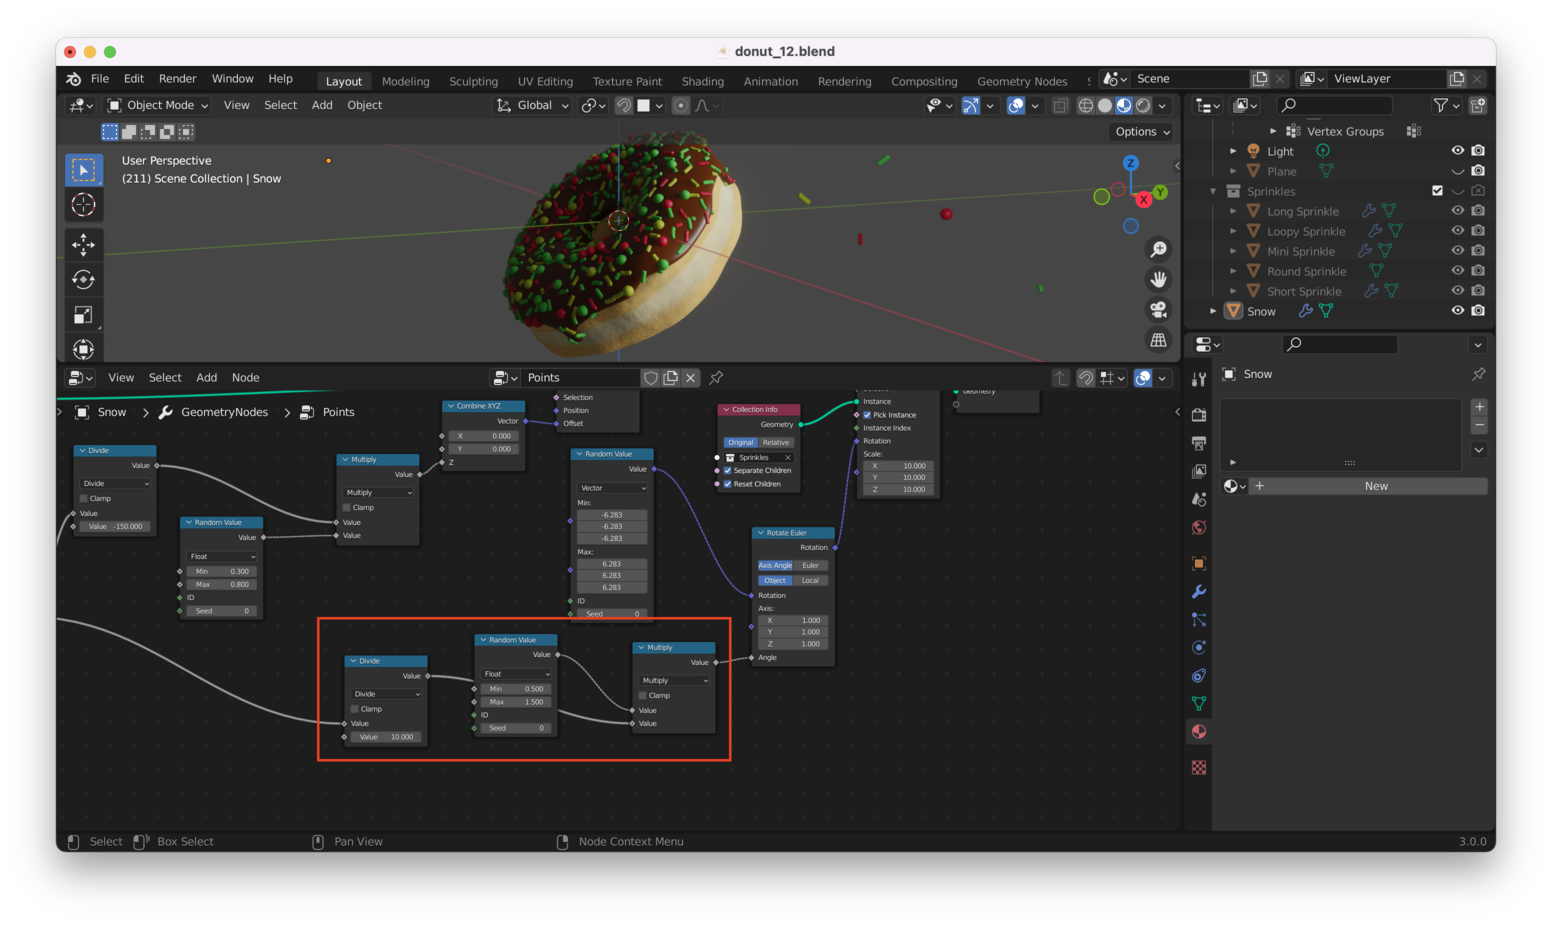Activate the 3D Cursor tool
Viewport: 1552px width, 926px height.
(x=83, y=205)
